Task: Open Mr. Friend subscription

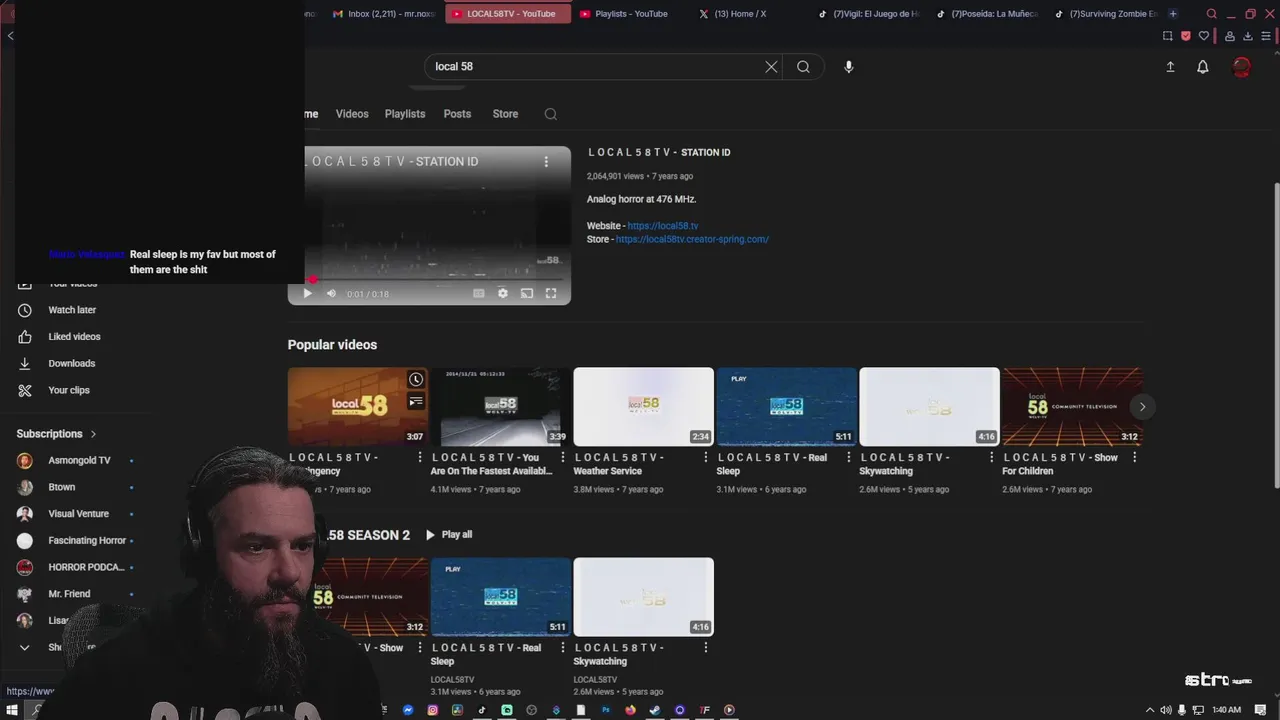Action: [x=69, y=594]
